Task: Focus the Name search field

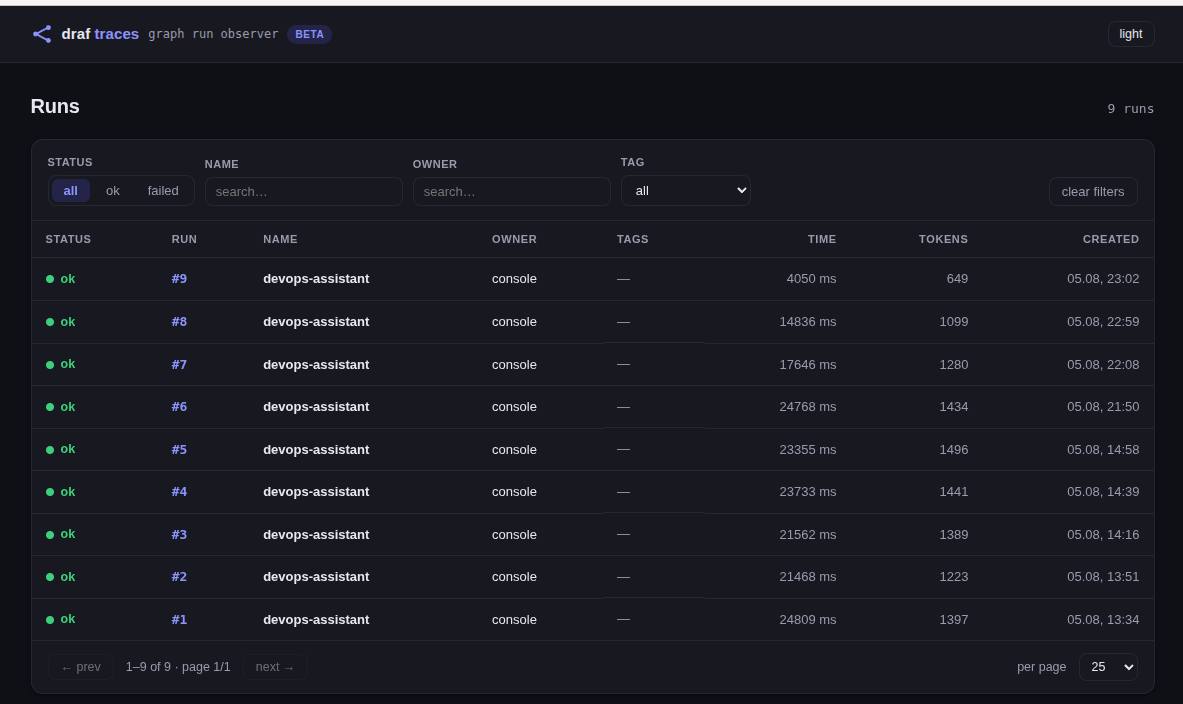Action: pyautogui.click(x=303, y=192)
